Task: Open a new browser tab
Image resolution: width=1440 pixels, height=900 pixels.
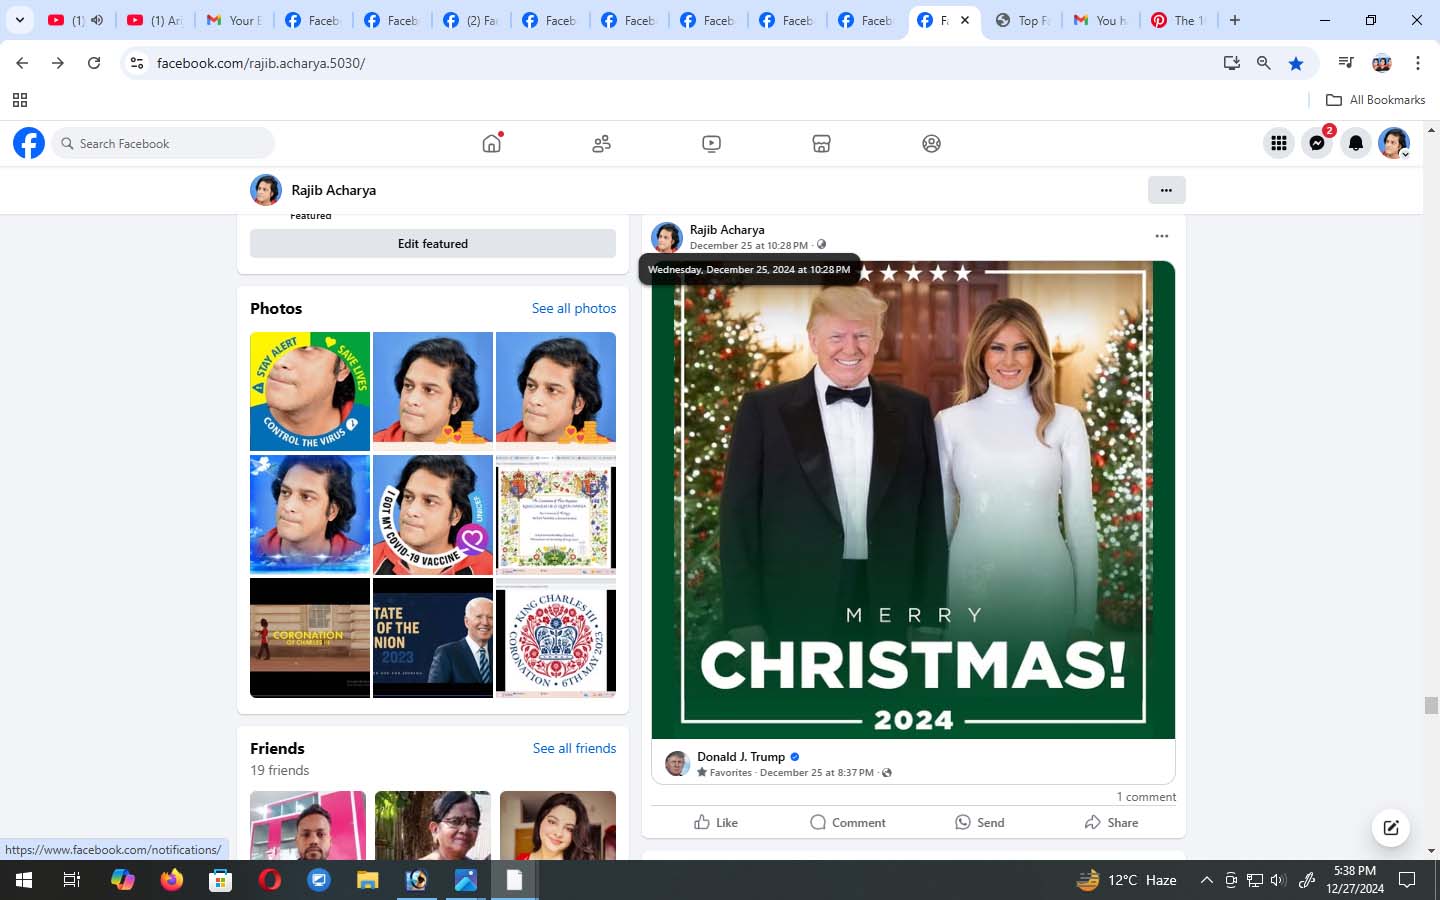Action: [x=1235, y=20]
